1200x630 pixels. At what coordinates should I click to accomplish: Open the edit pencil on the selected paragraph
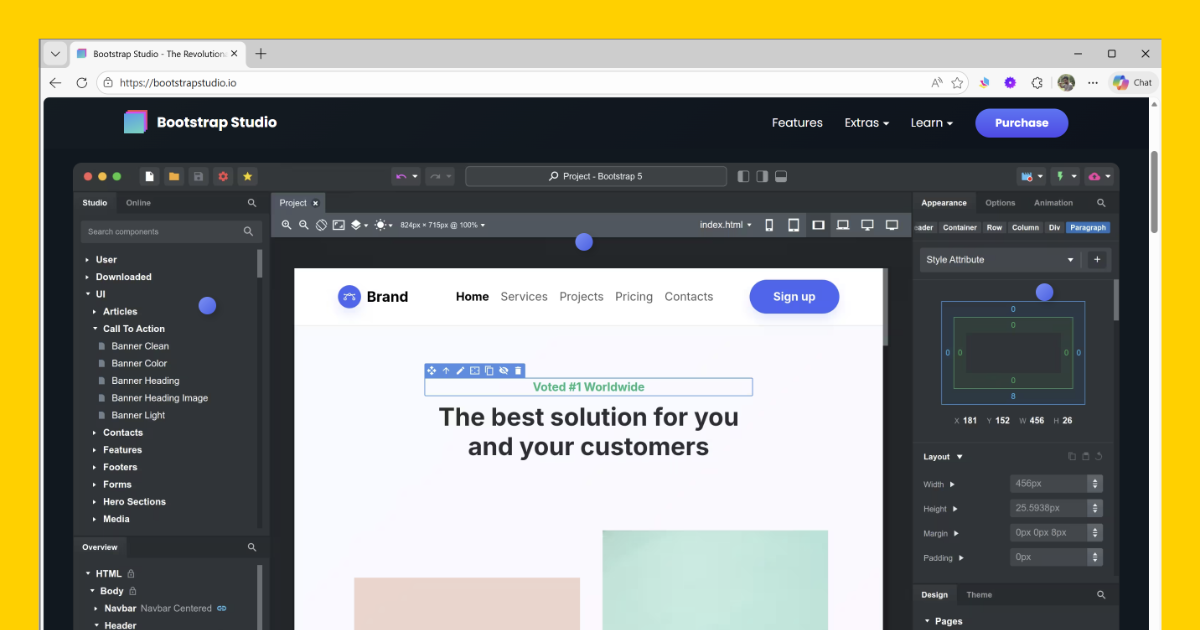click(459, 370)
